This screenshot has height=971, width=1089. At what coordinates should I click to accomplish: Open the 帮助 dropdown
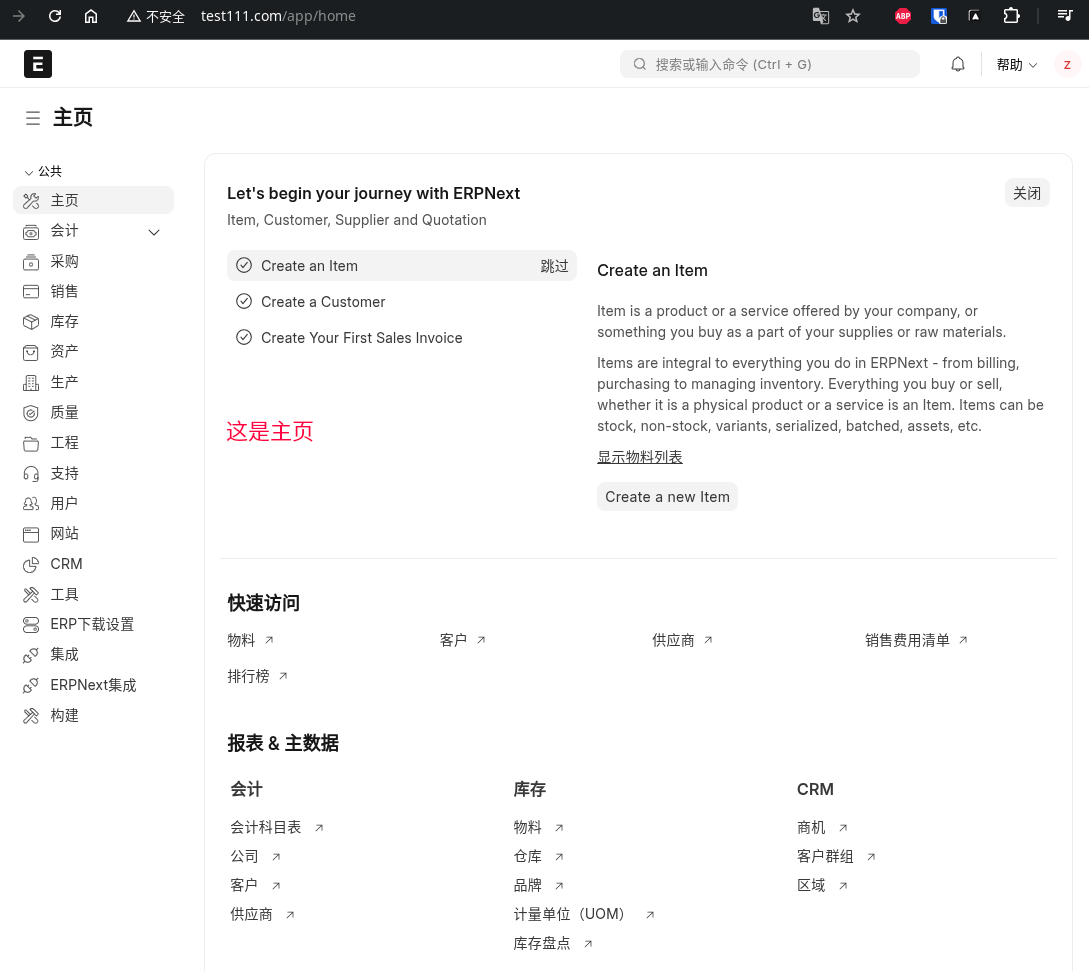[x=1017, y=65]
